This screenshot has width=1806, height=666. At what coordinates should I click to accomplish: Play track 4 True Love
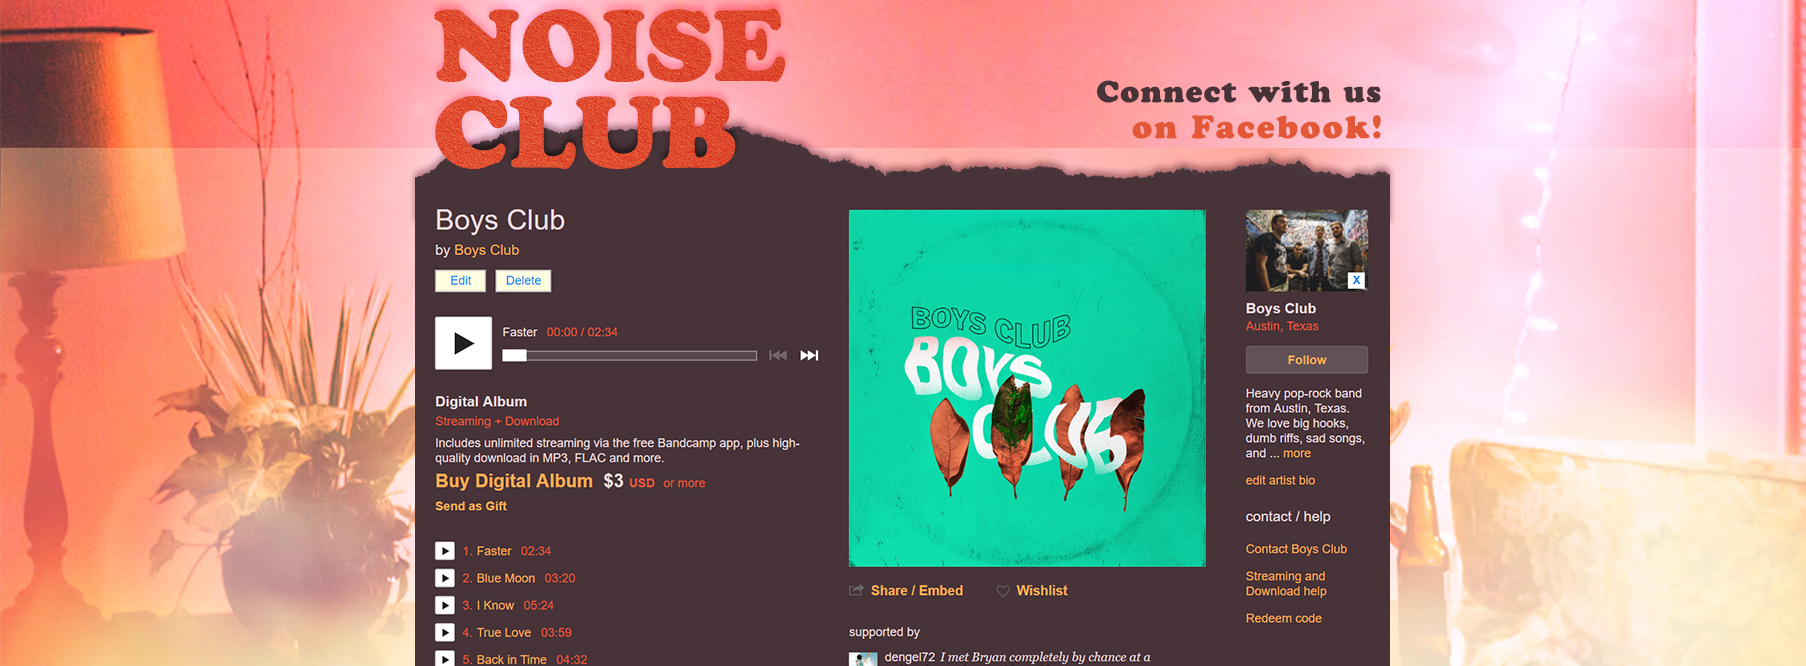445,632
